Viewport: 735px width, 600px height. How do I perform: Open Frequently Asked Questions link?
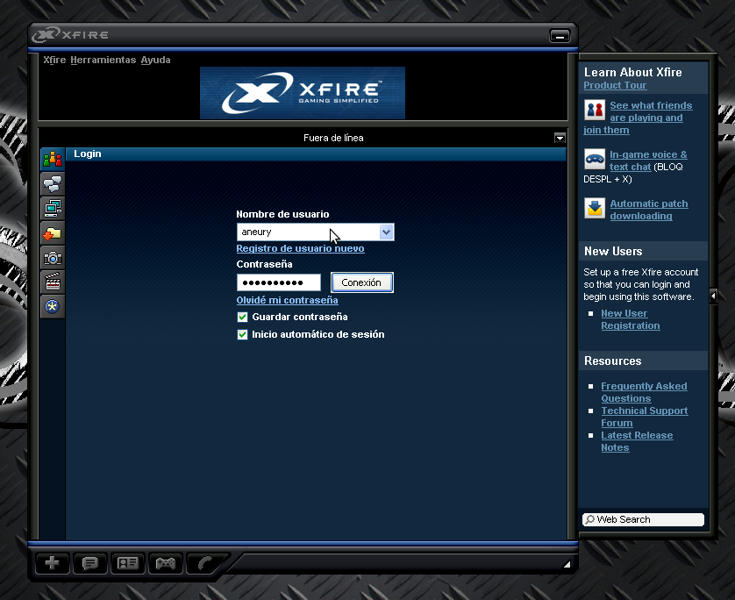pos(644,392)
